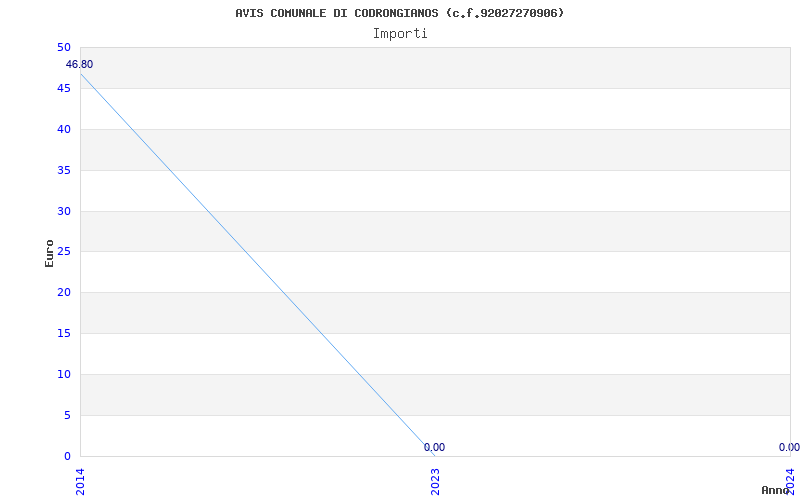Viewport: 800px width, 500px height.
Task: Select the 2014 x-axis label
Action: 80,481
